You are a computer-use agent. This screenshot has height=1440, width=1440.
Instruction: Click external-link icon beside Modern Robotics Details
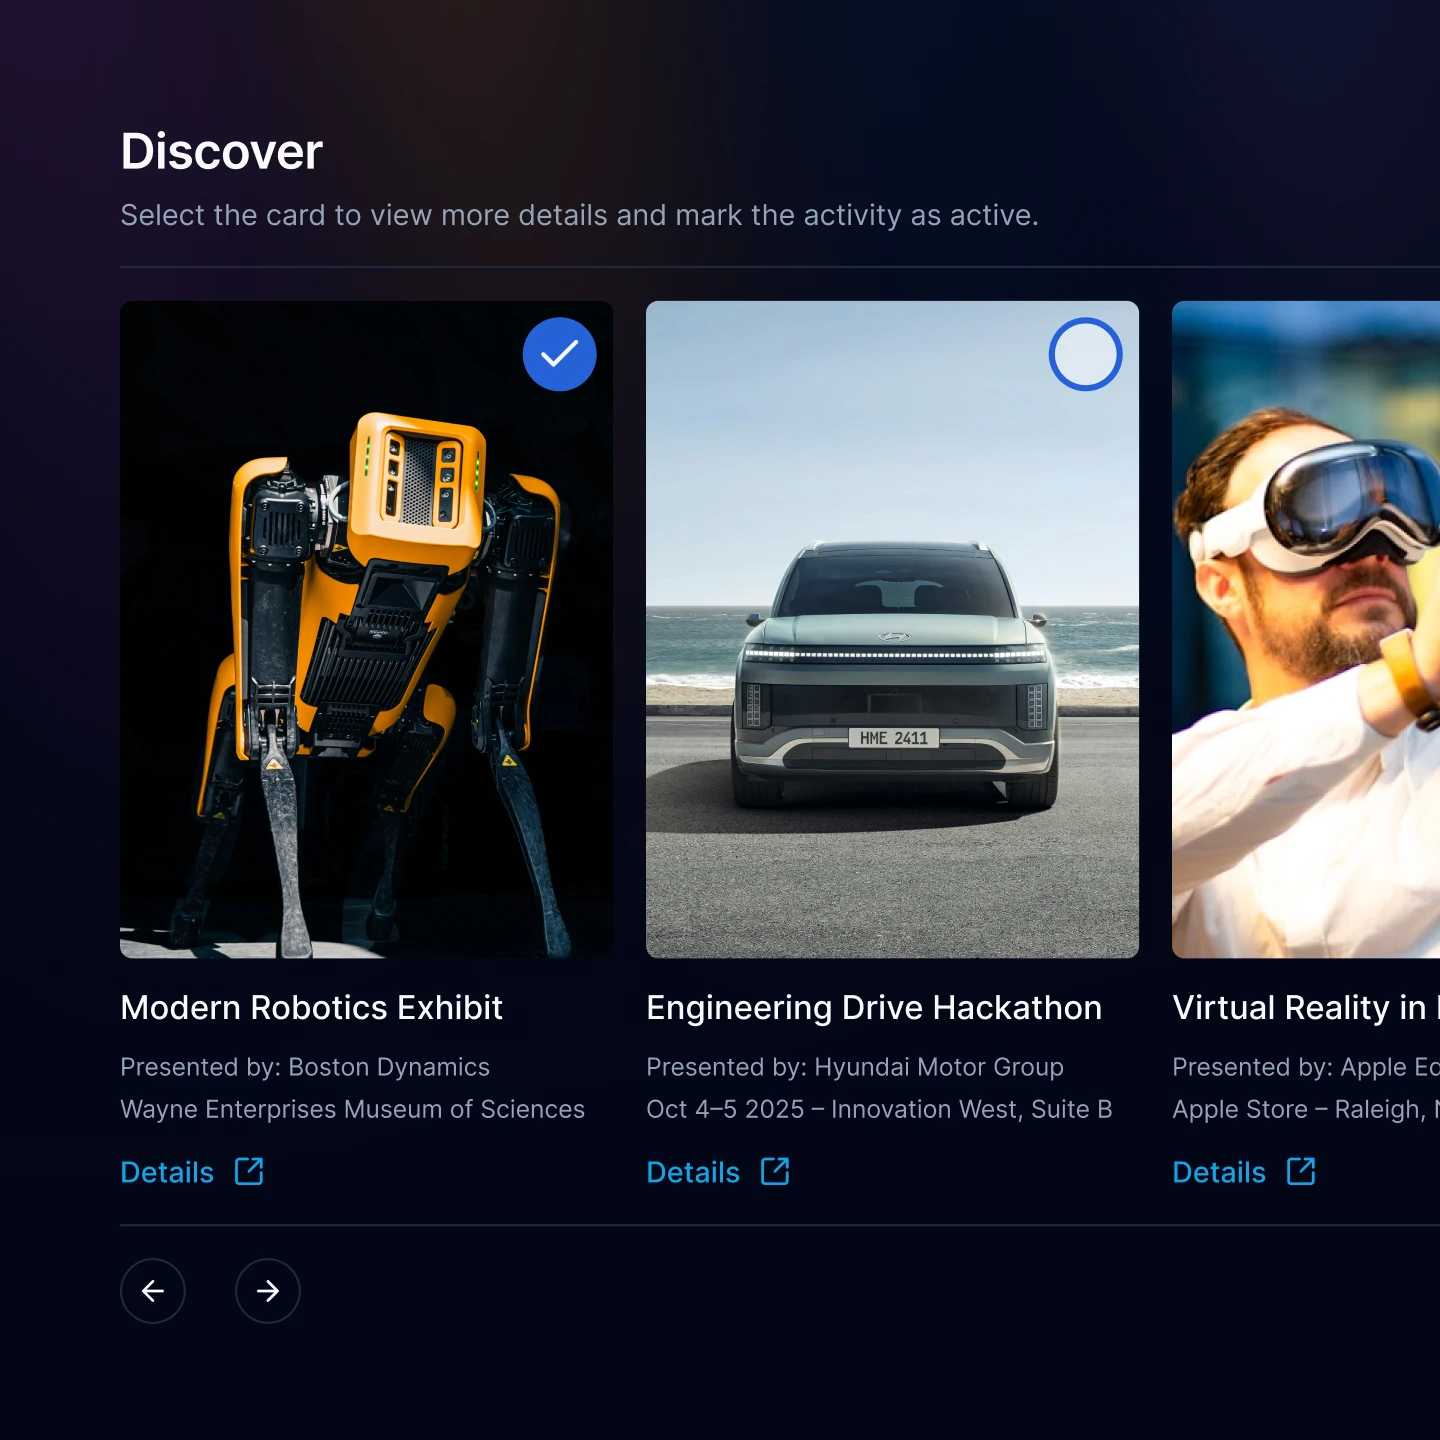tap(249, 1171)
